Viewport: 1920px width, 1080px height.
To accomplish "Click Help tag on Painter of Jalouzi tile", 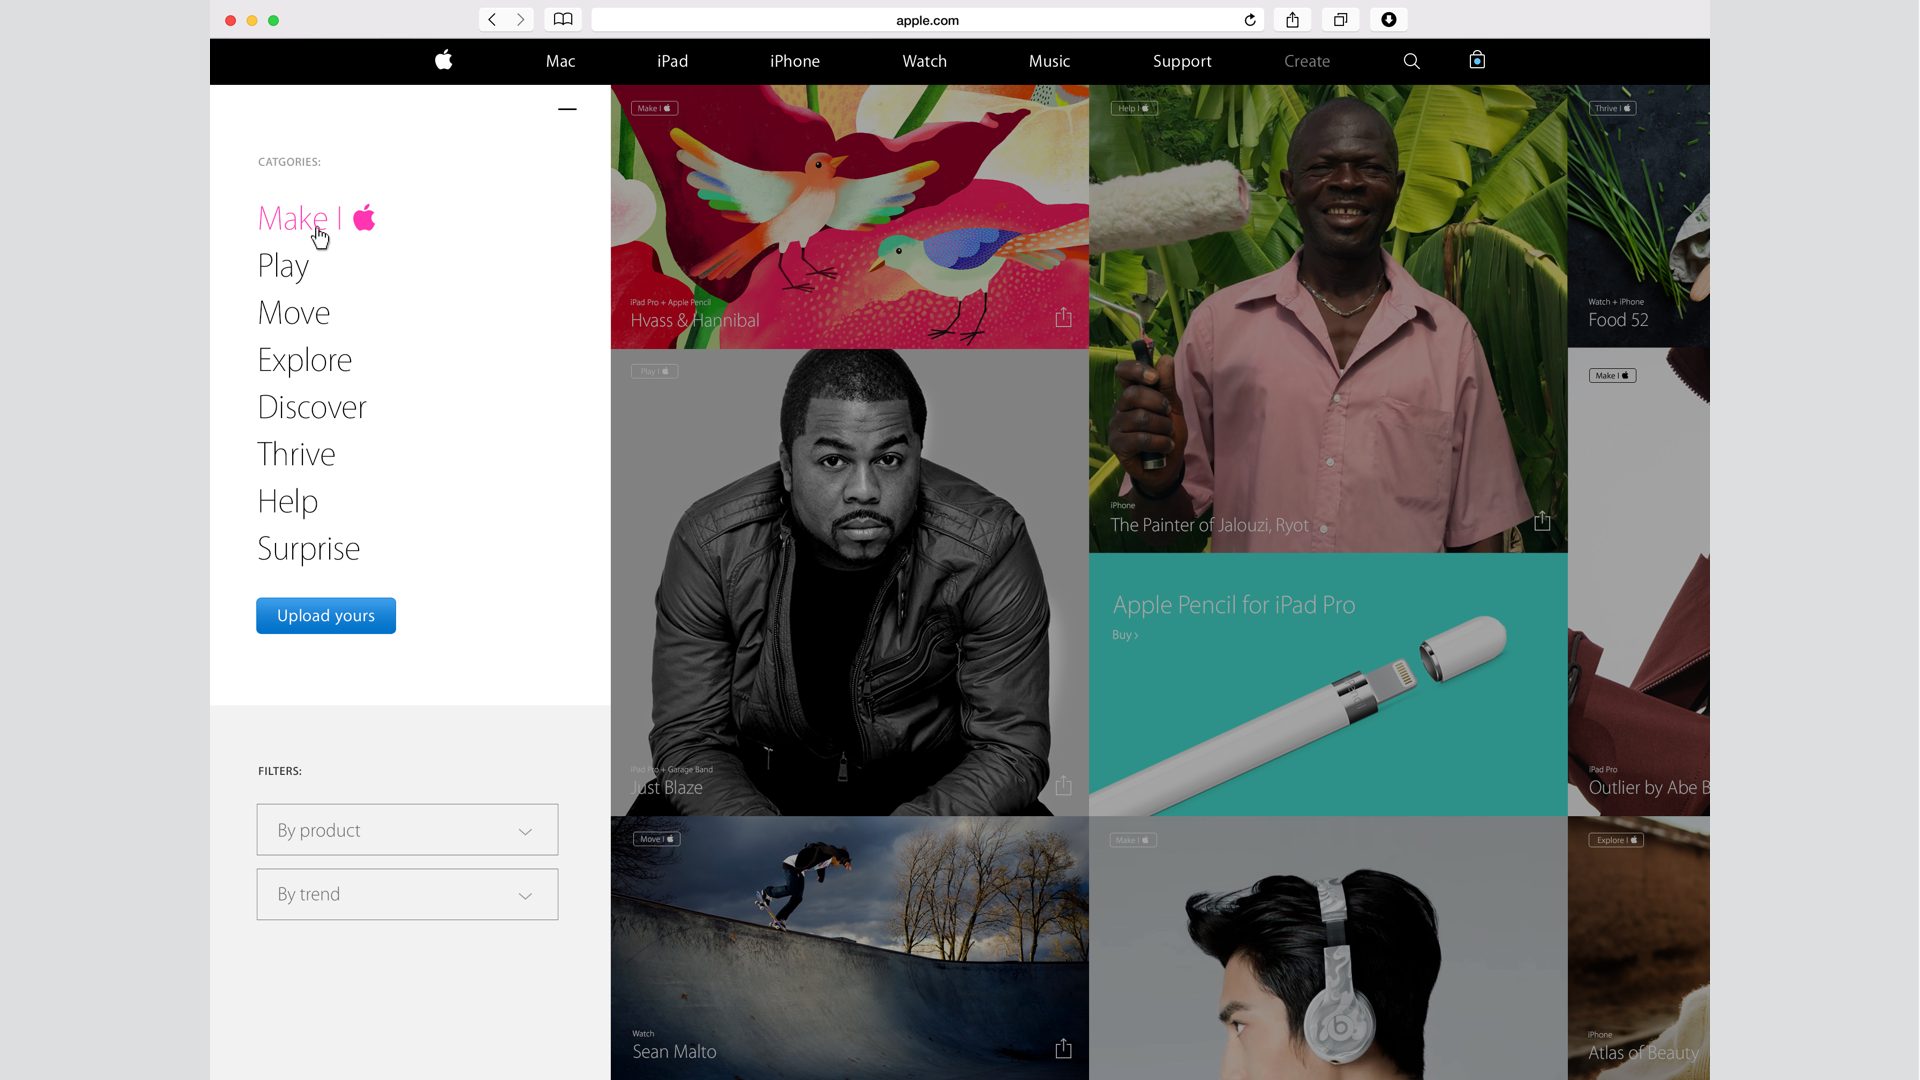I will [1134, 108].
